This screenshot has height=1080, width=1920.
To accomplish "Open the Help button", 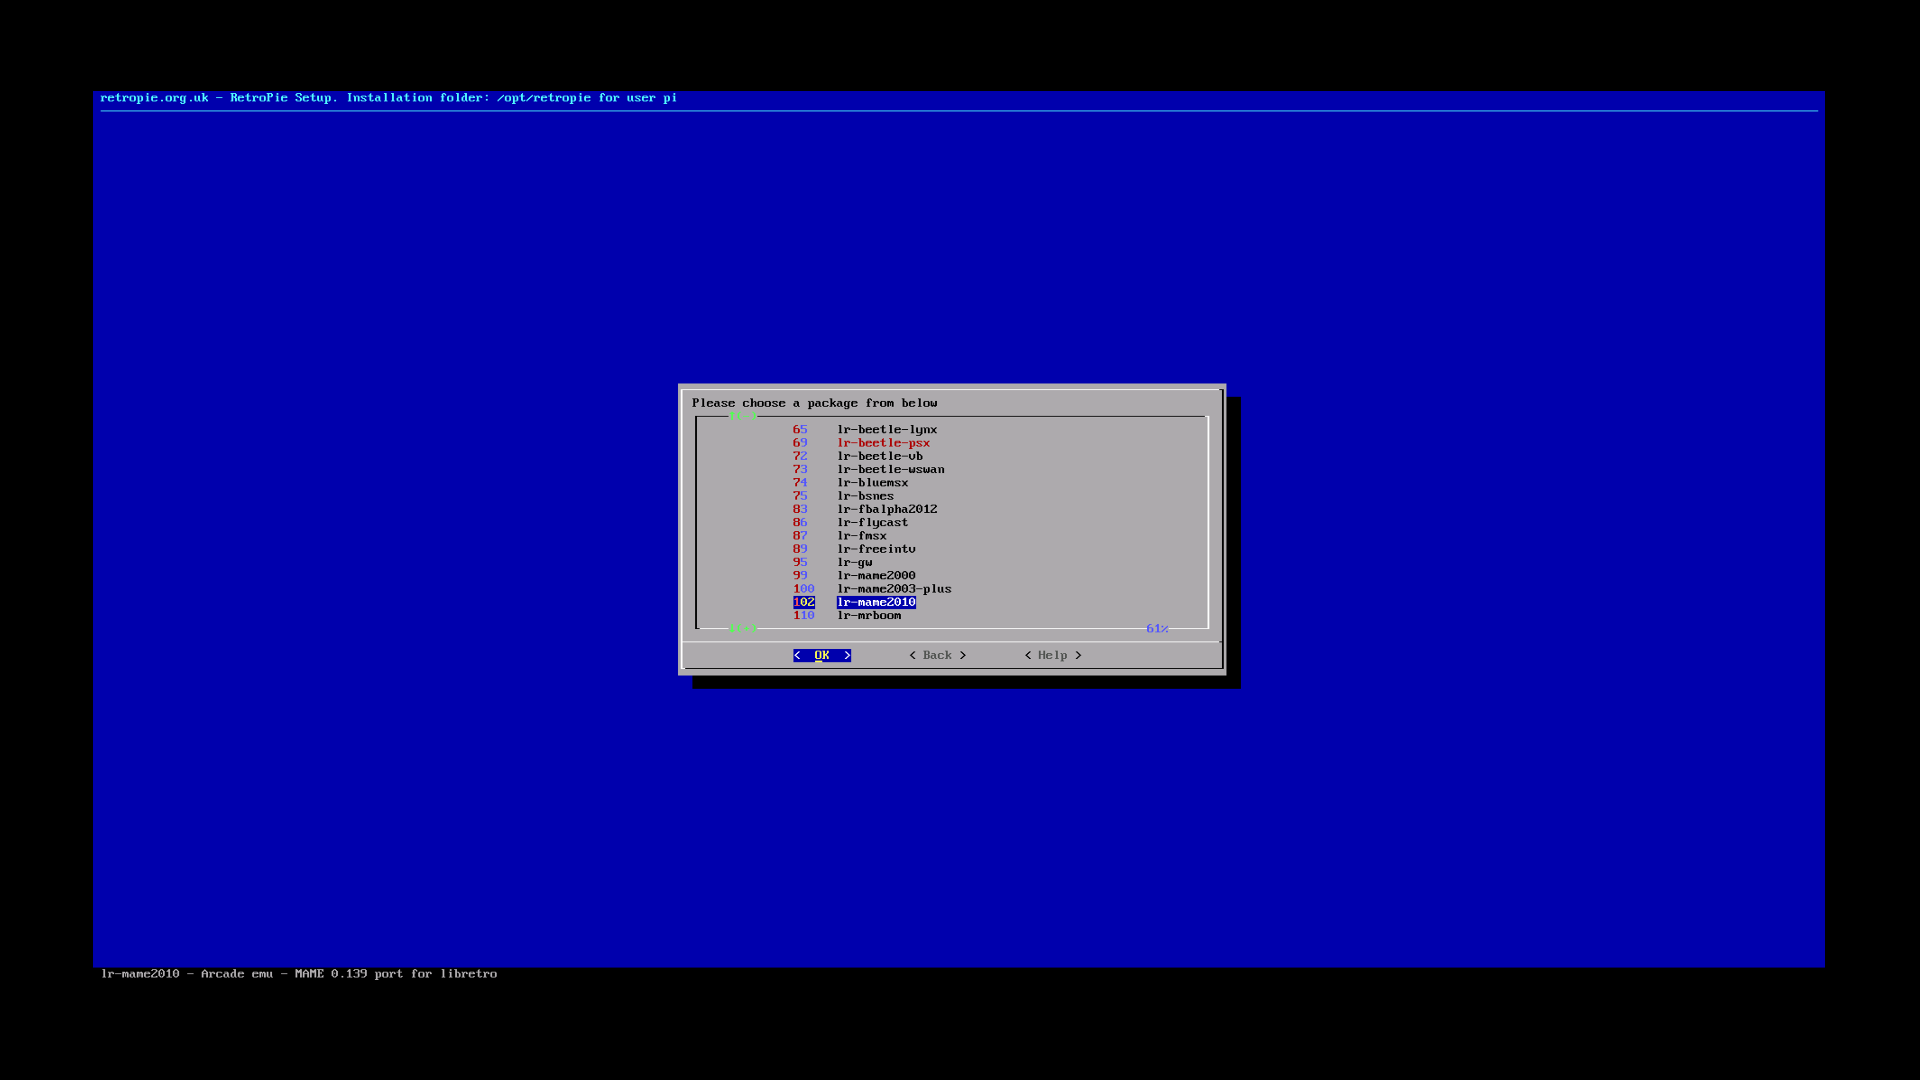I will [1052, 655].
